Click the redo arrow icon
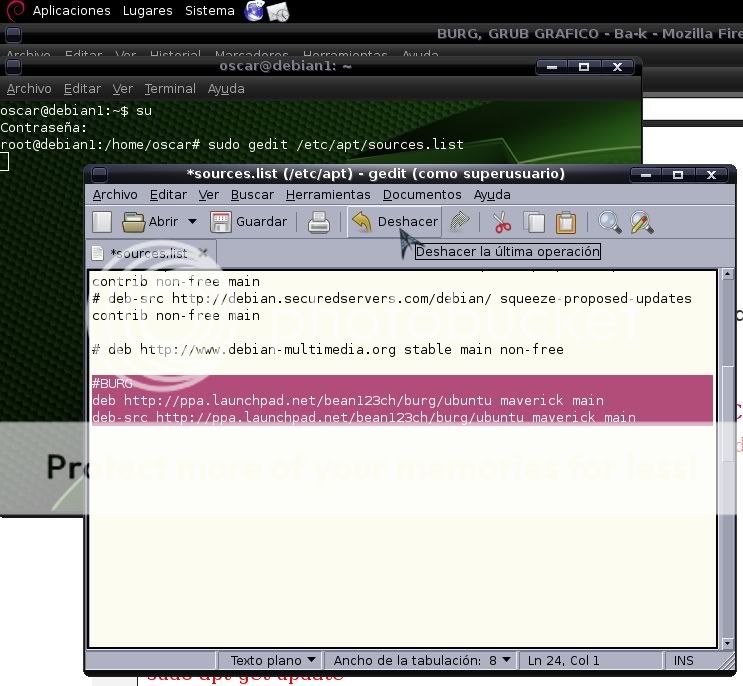 point(459,222)
